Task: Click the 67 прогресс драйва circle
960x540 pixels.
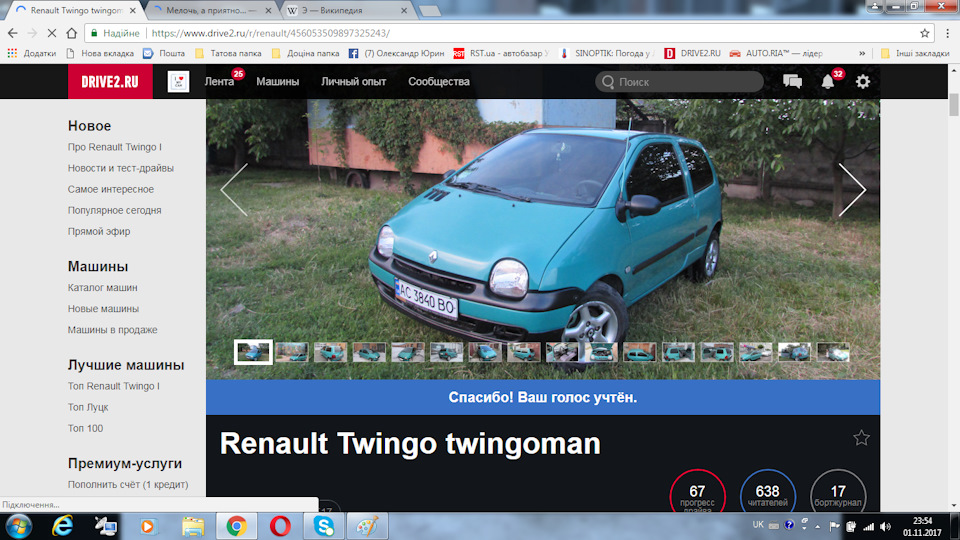Action: [697, 492]
